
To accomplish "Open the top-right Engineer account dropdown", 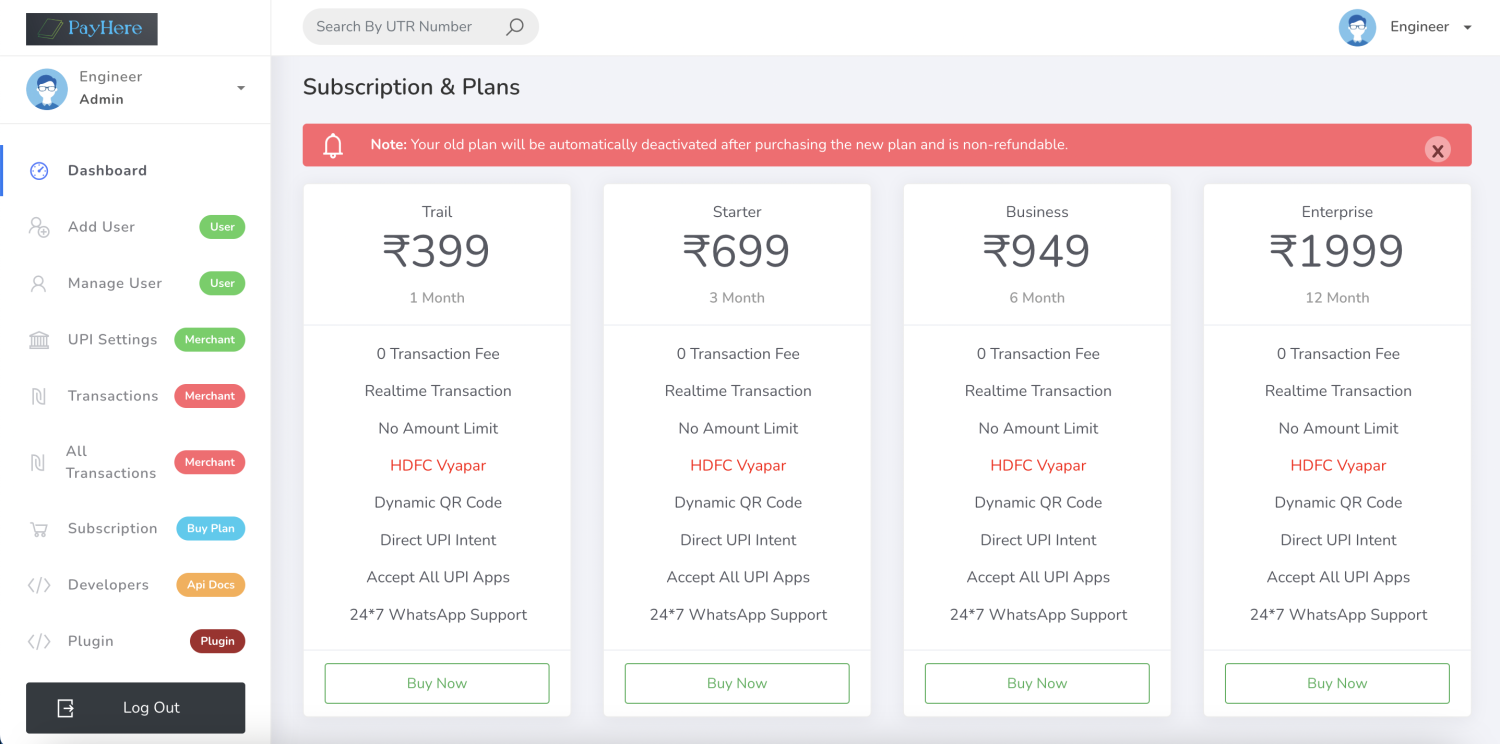I will pos(1467,27).
